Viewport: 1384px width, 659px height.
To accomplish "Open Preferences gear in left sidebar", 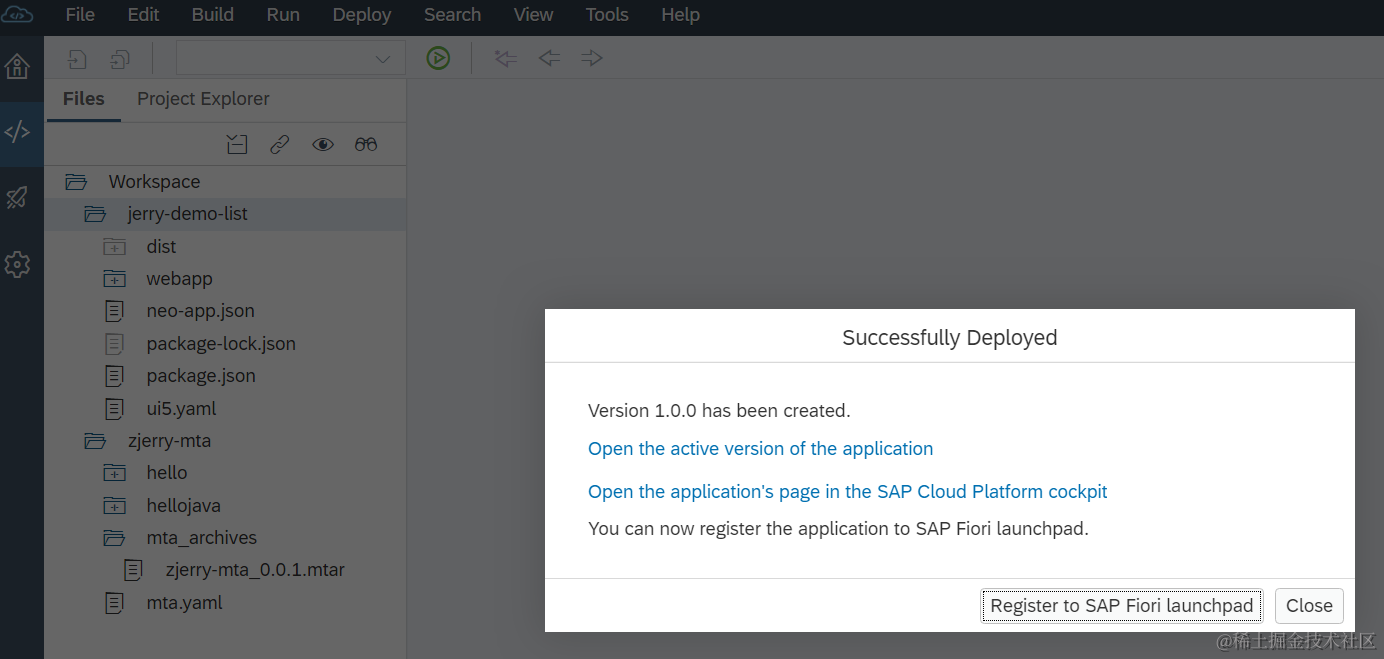I will pos(17,264).
